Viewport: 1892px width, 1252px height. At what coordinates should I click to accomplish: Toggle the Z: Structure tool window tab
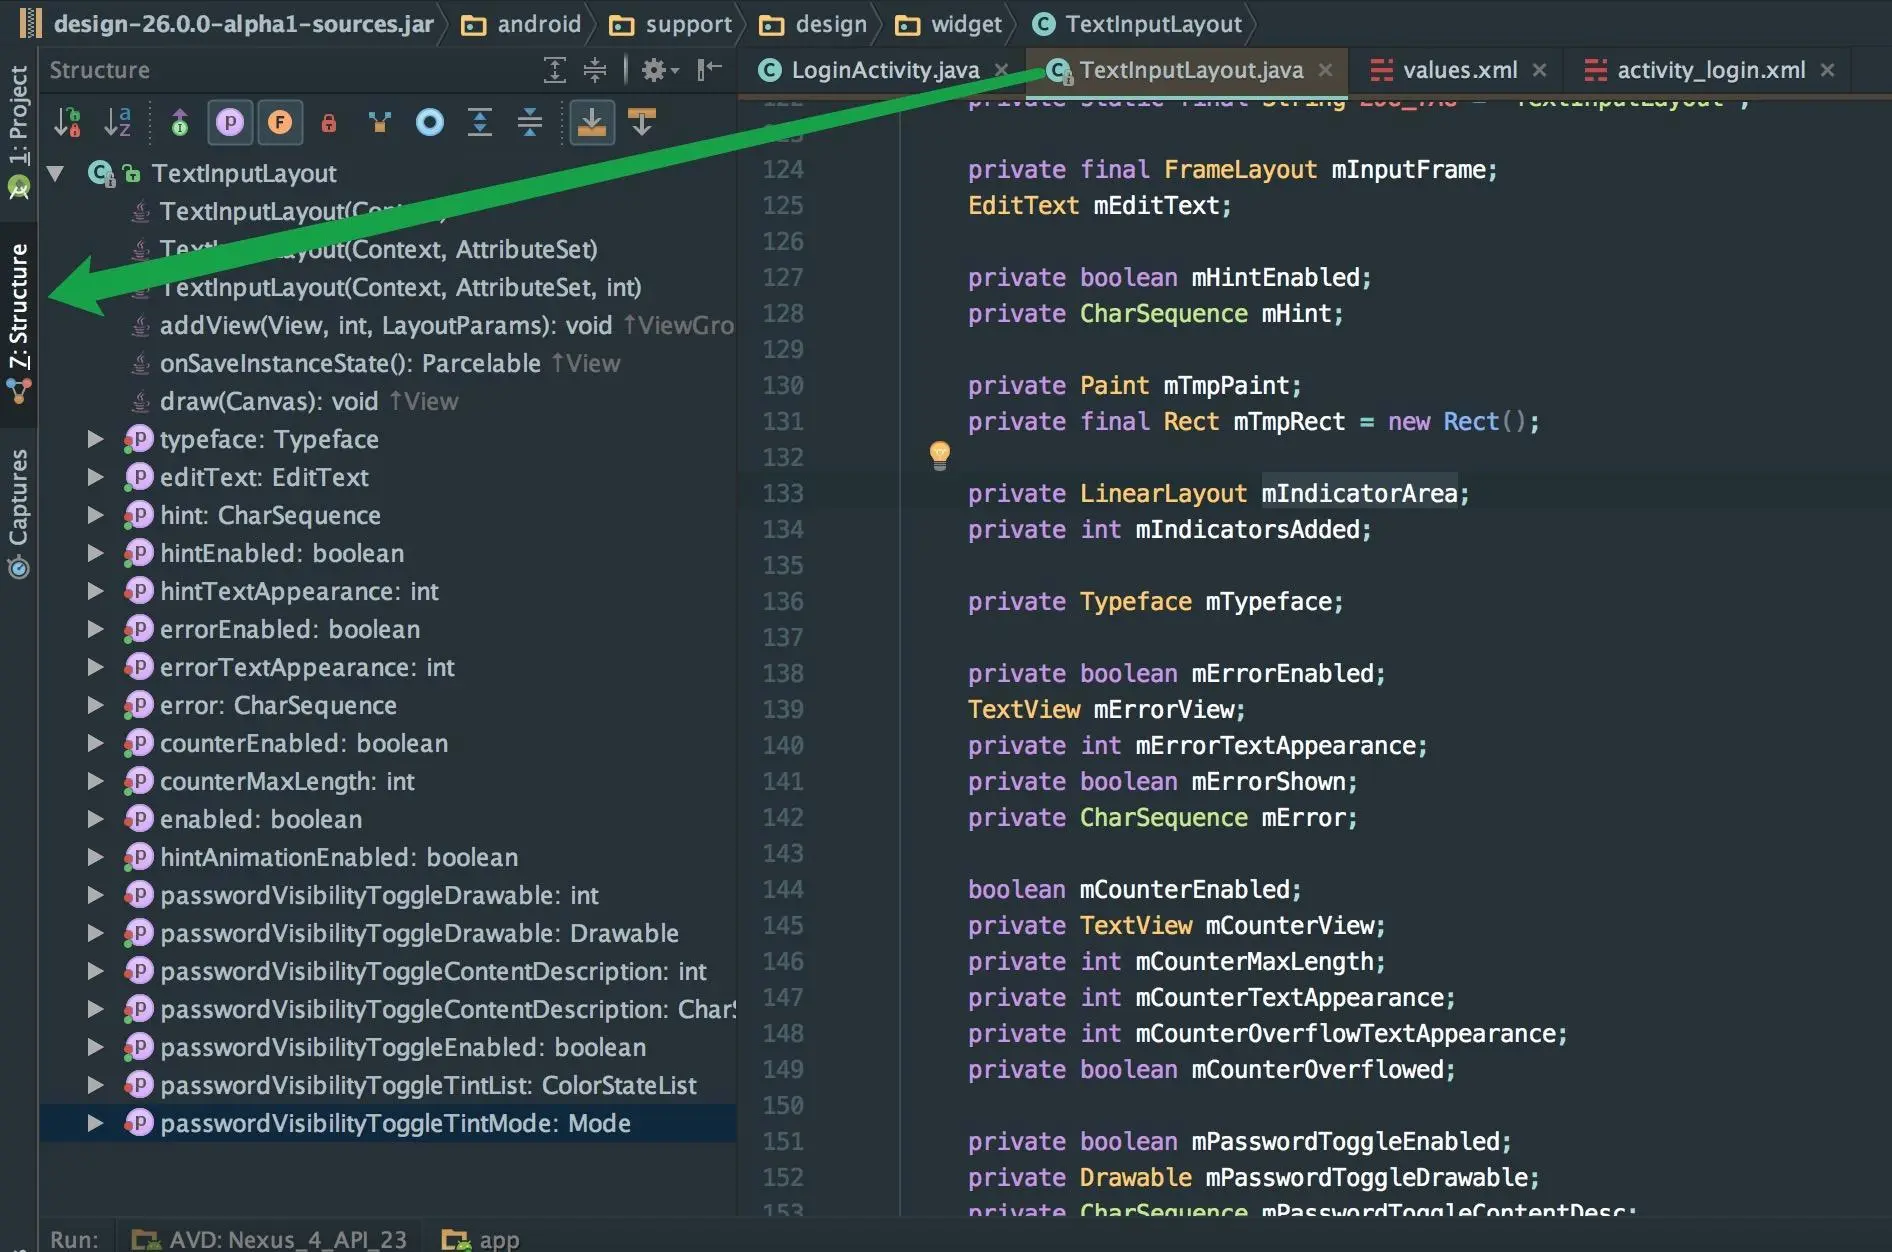point(19,324)
